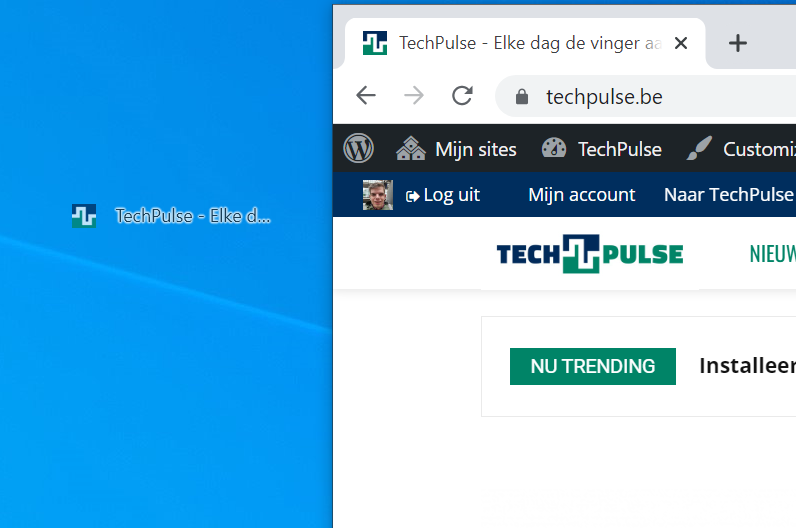
Task: Close the TechPulse browser tab
Action: click(681, 43)
